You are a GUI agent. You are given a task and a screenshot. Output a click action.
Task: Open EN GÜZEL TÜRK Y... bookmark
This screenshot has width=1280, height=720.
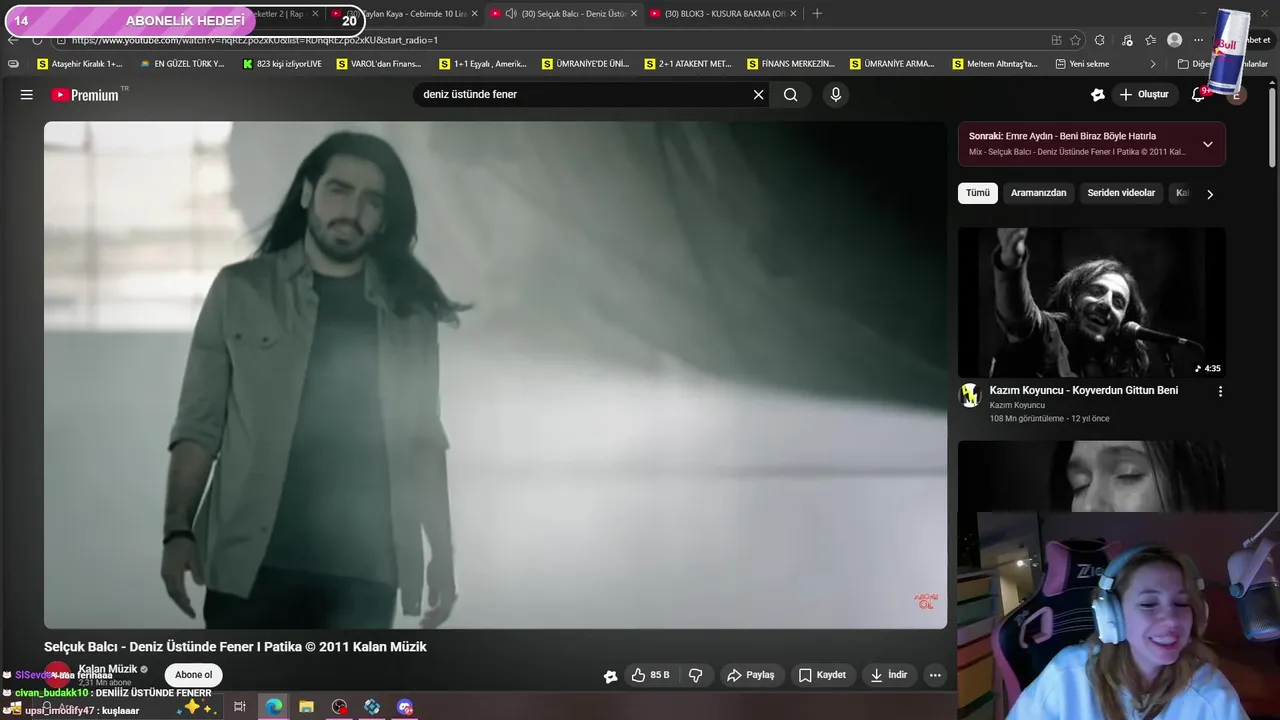click(182, 64)
